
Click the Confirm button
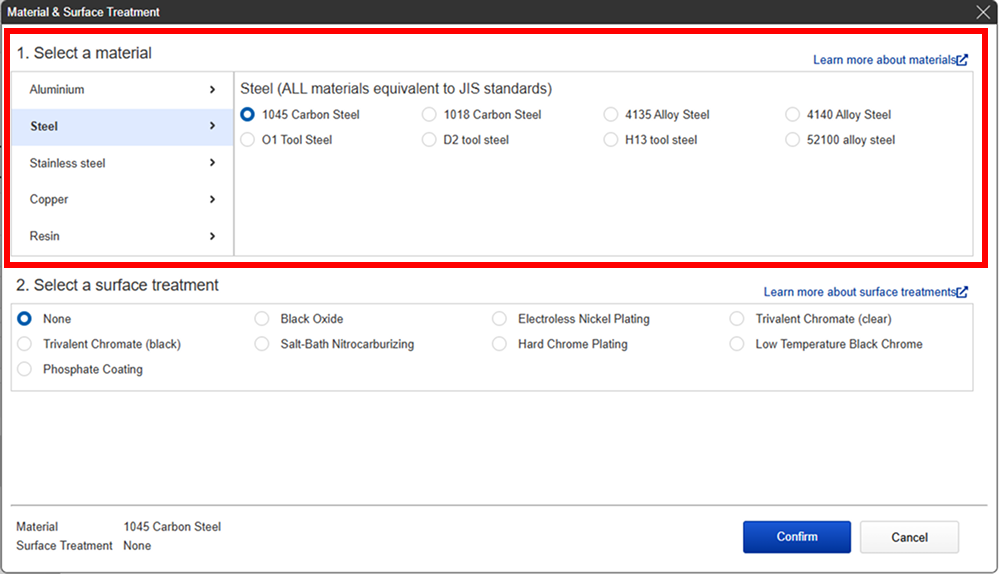797,537
